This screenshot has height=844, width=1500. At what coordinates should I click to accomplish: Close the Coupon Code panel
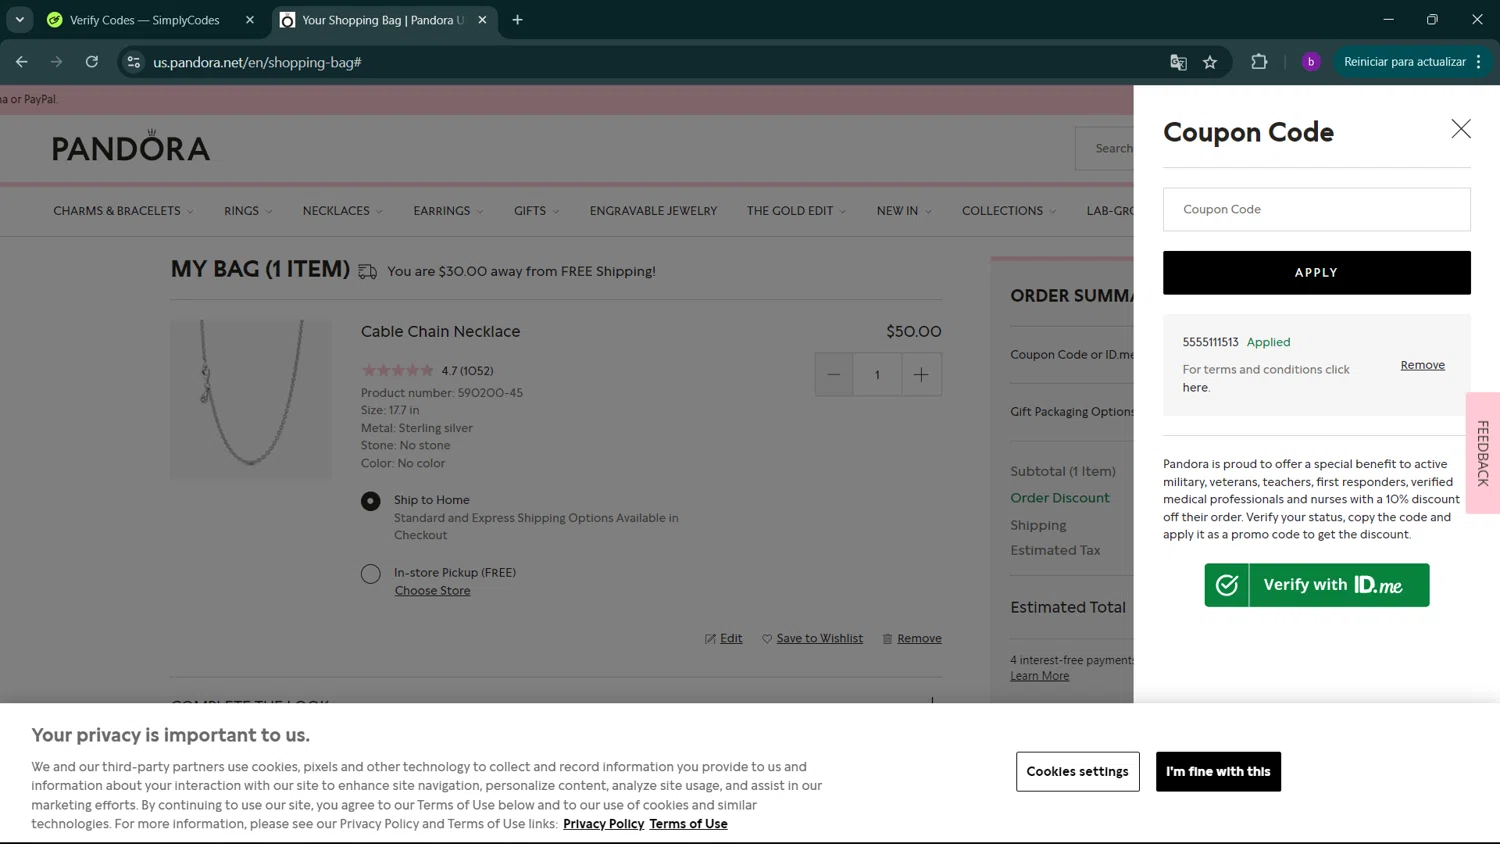coord(1461,129)
